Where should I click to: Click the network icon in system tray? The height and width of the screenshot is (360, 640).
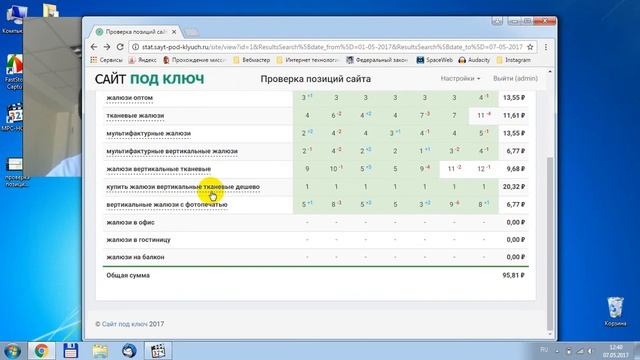coord(580,351)
